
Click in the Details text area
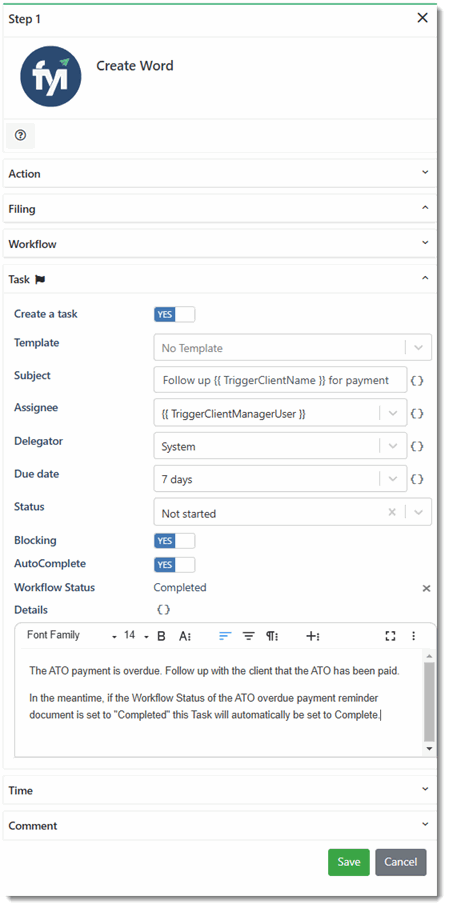(219, 702)
